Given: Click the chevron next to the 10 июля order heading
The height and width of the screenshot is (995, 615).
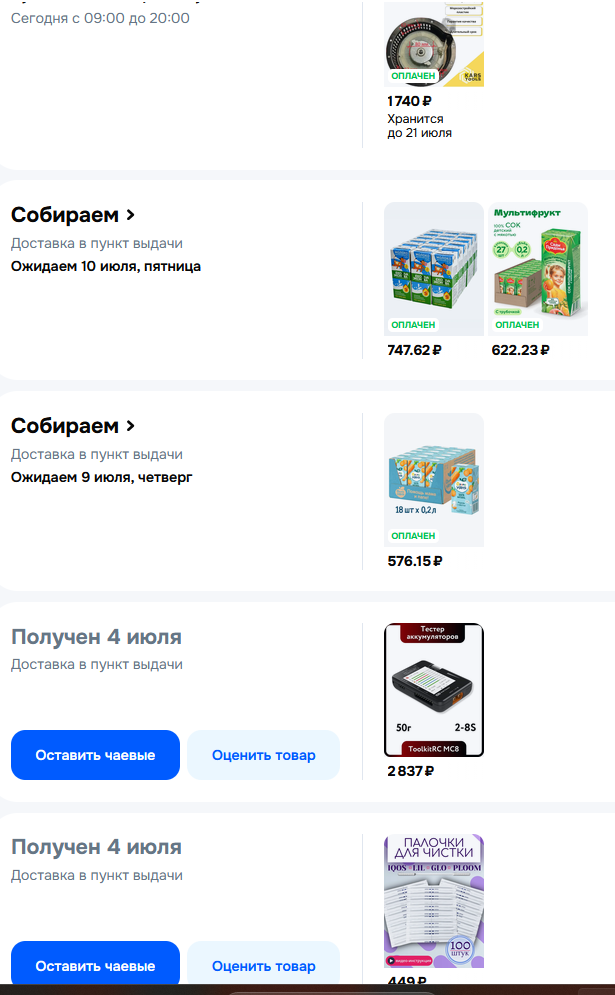Looking at the screenshot, I should click(130, 216).
